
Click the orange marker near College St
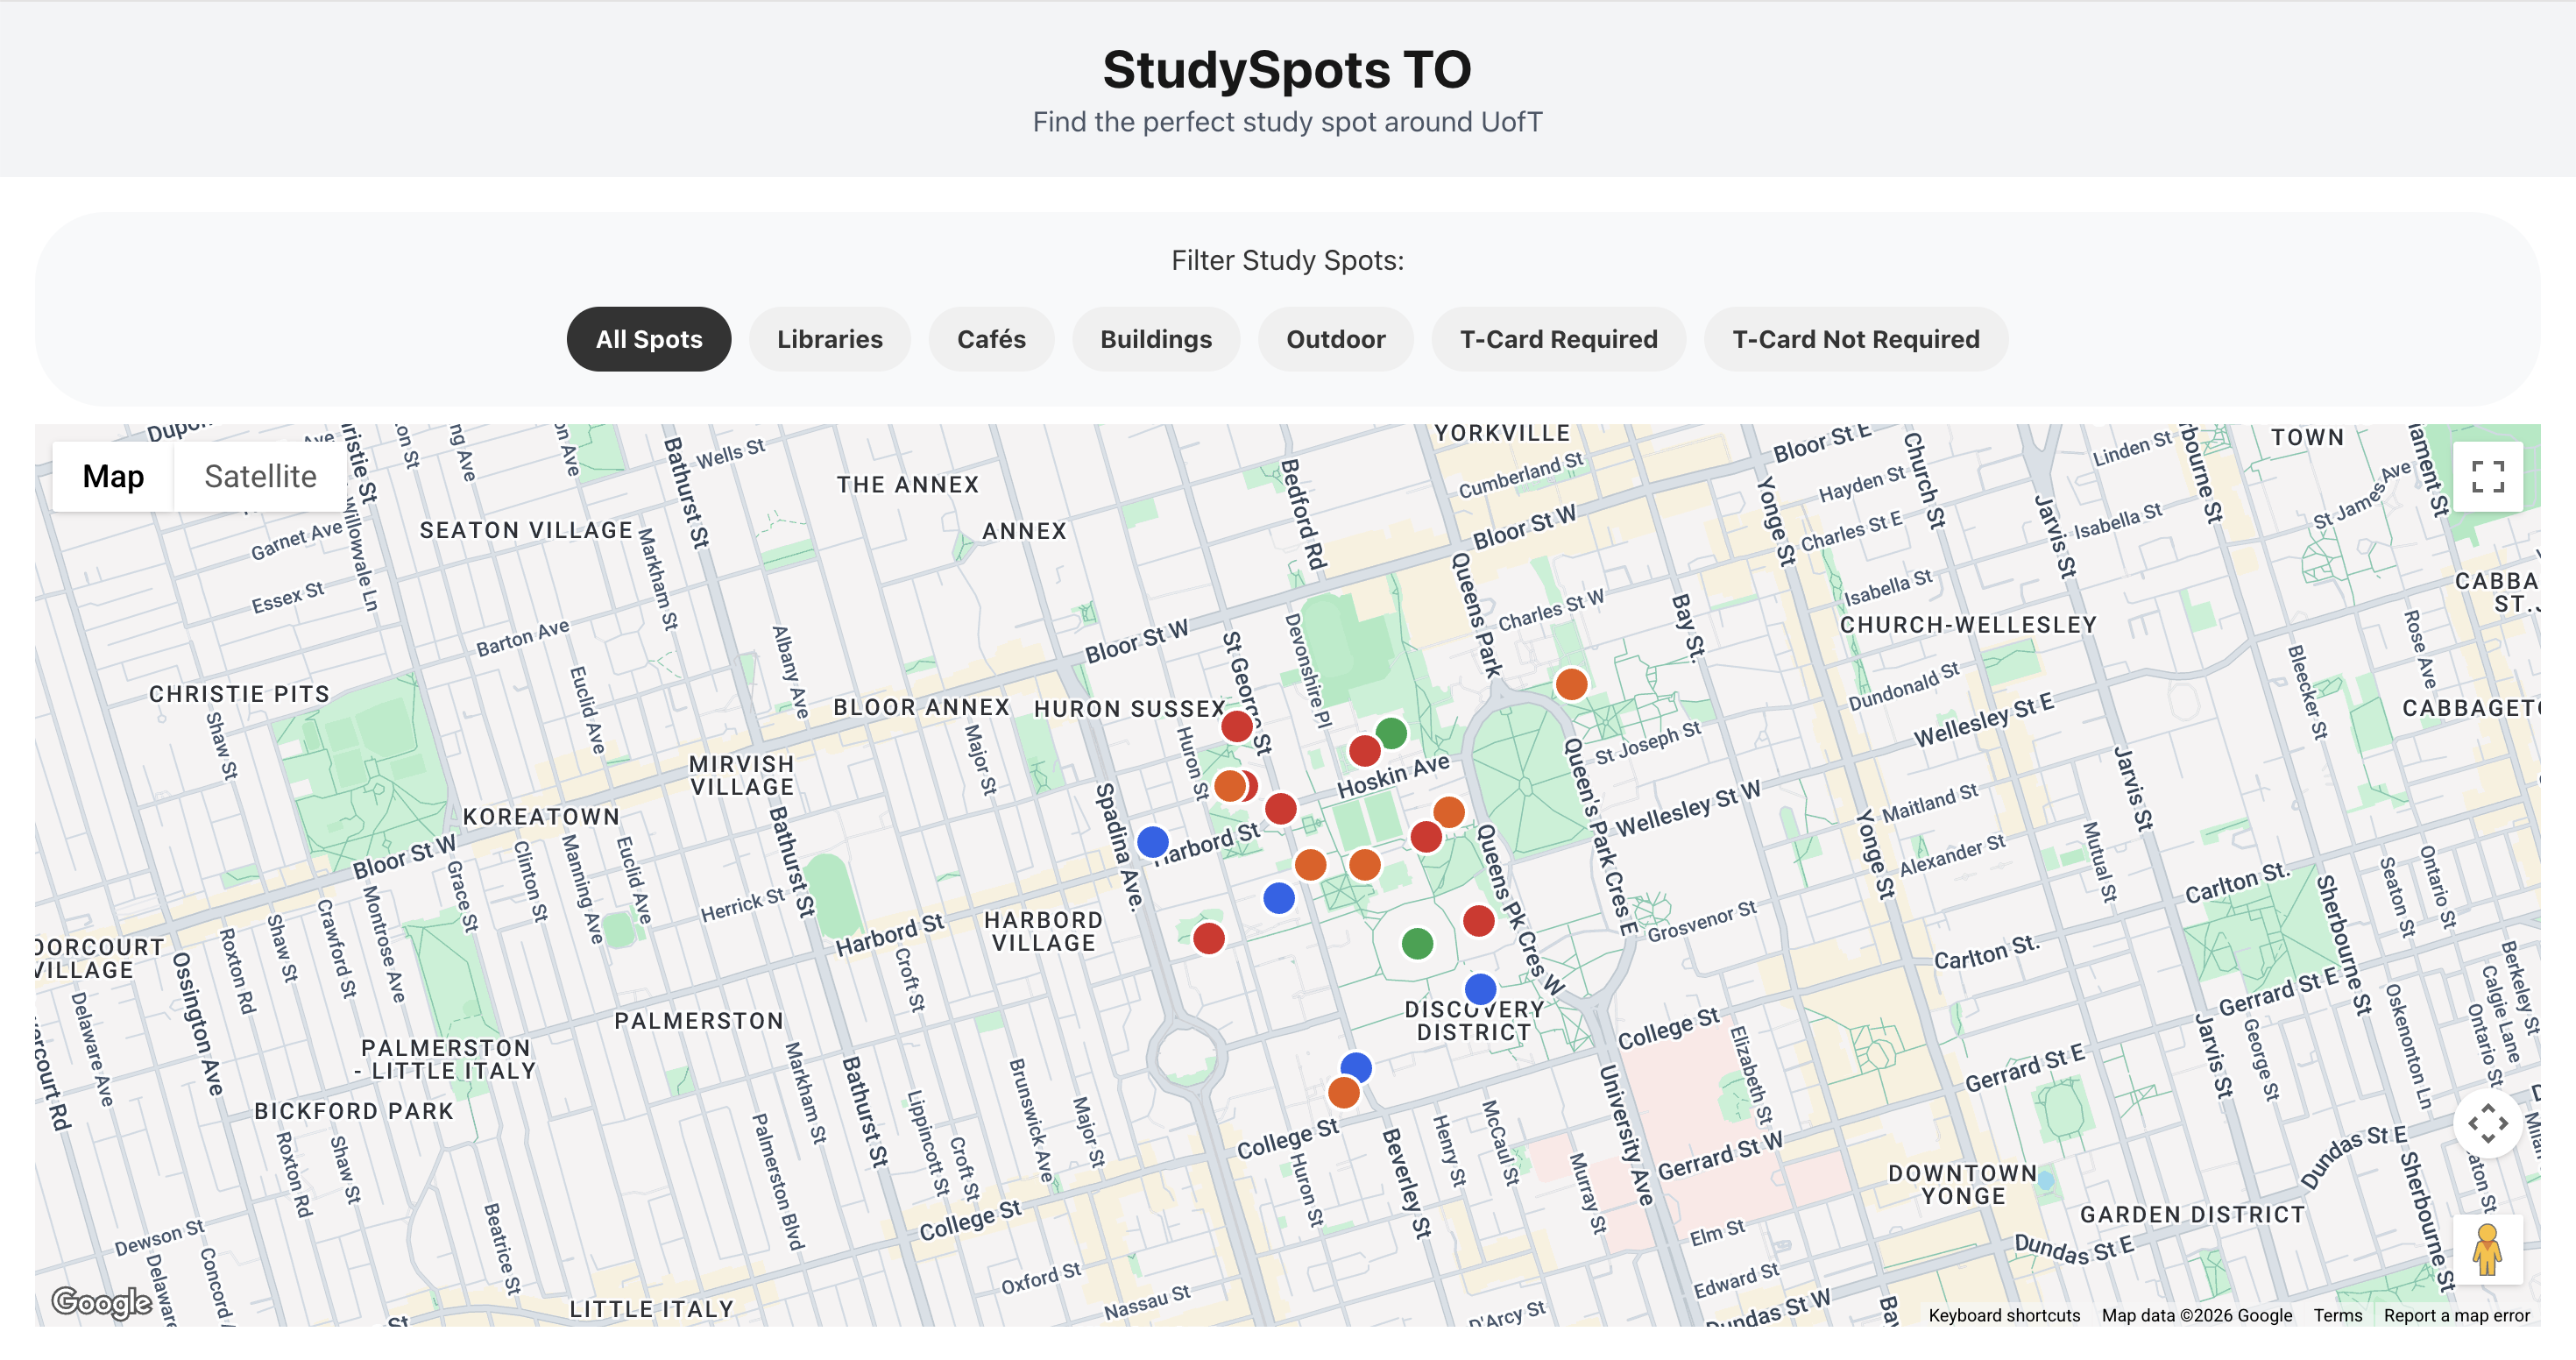click(1343, 1093)
